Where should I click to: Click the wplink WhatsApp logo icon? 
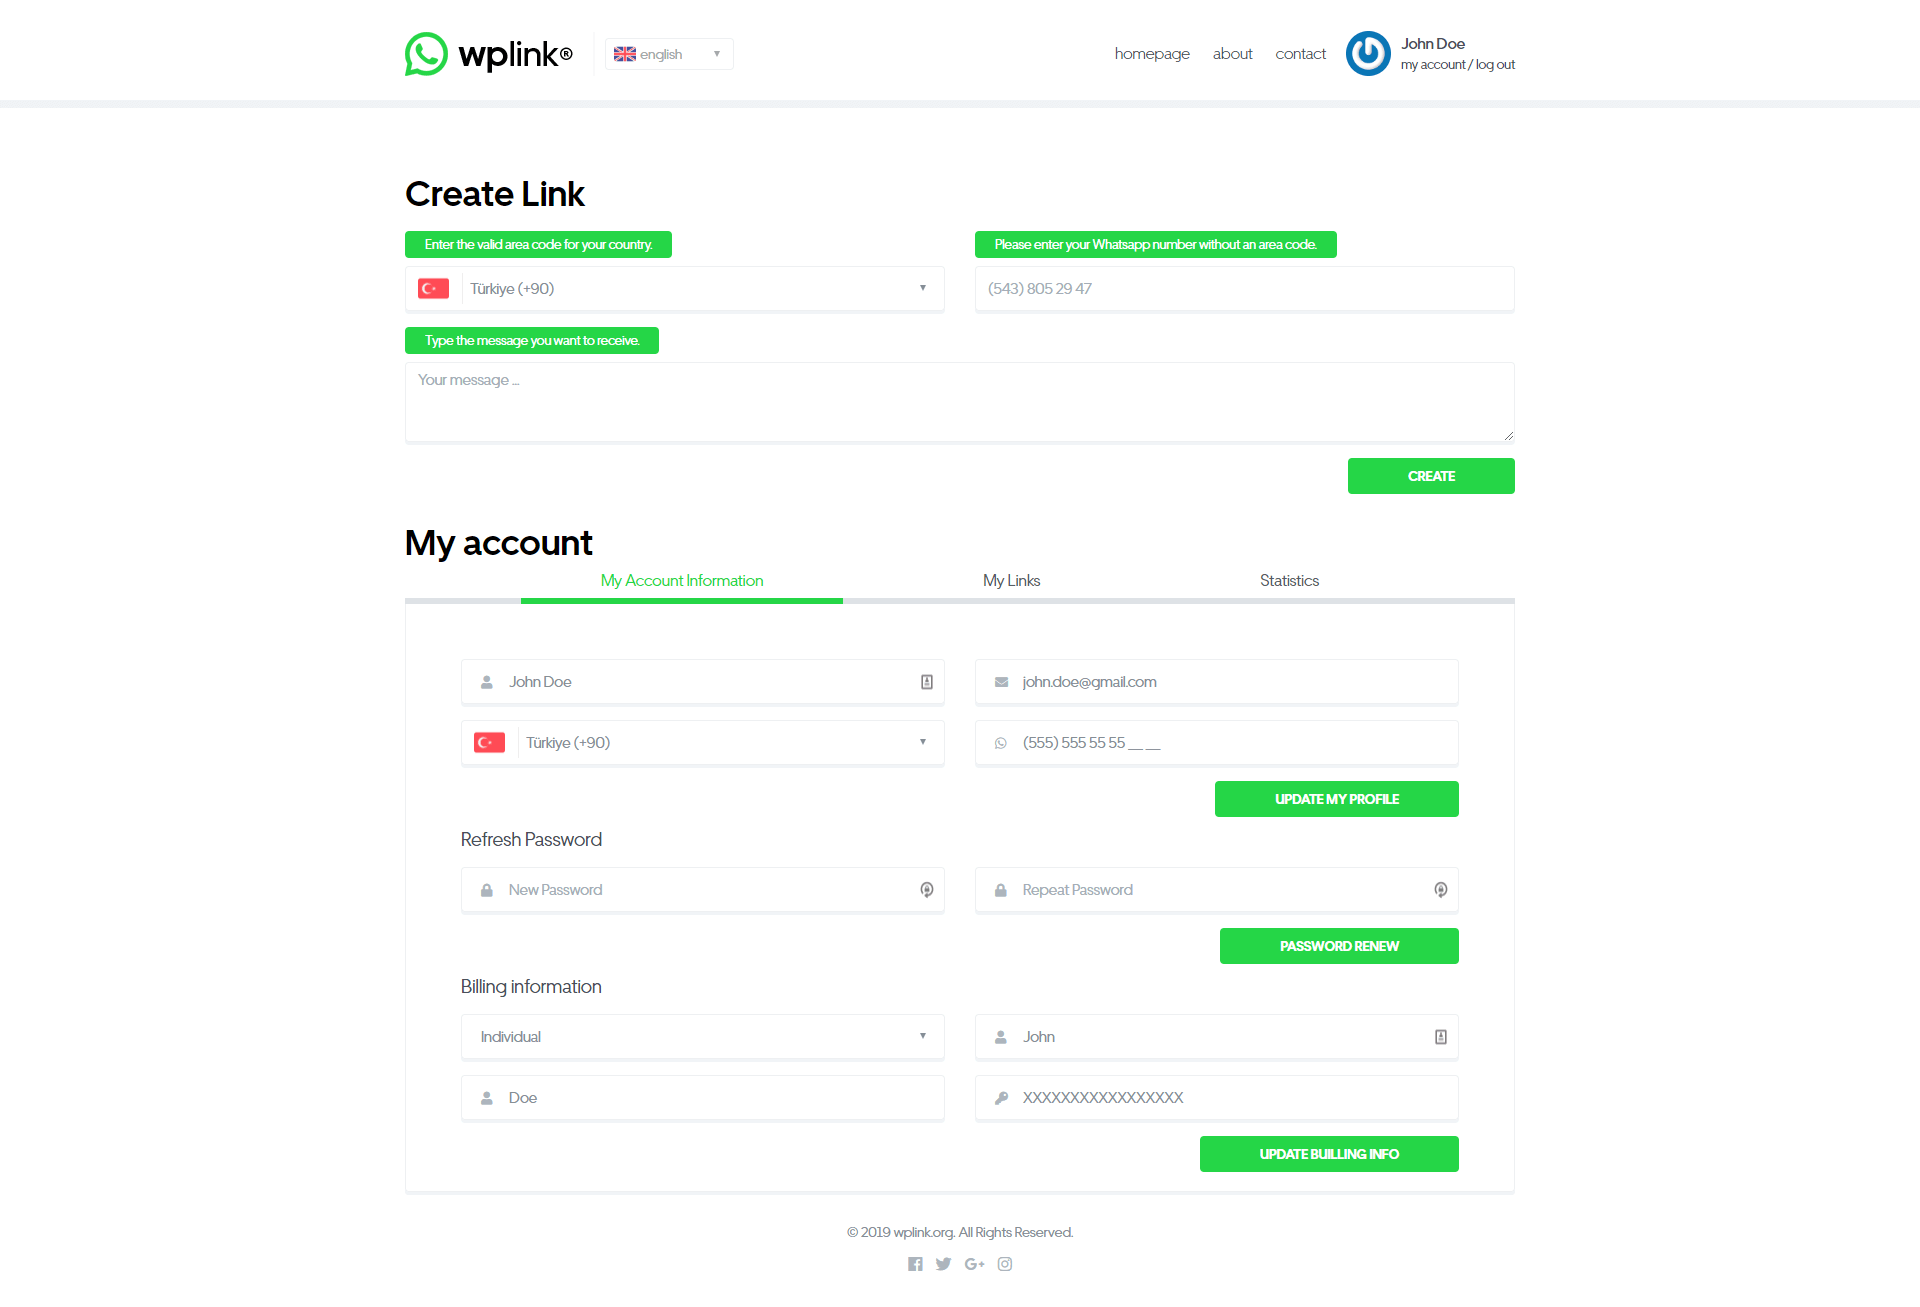point(426,54)
